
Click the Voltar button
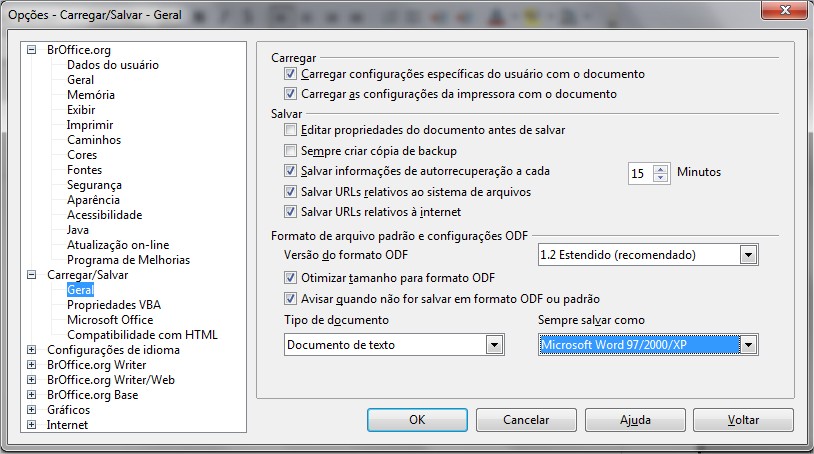743,420
